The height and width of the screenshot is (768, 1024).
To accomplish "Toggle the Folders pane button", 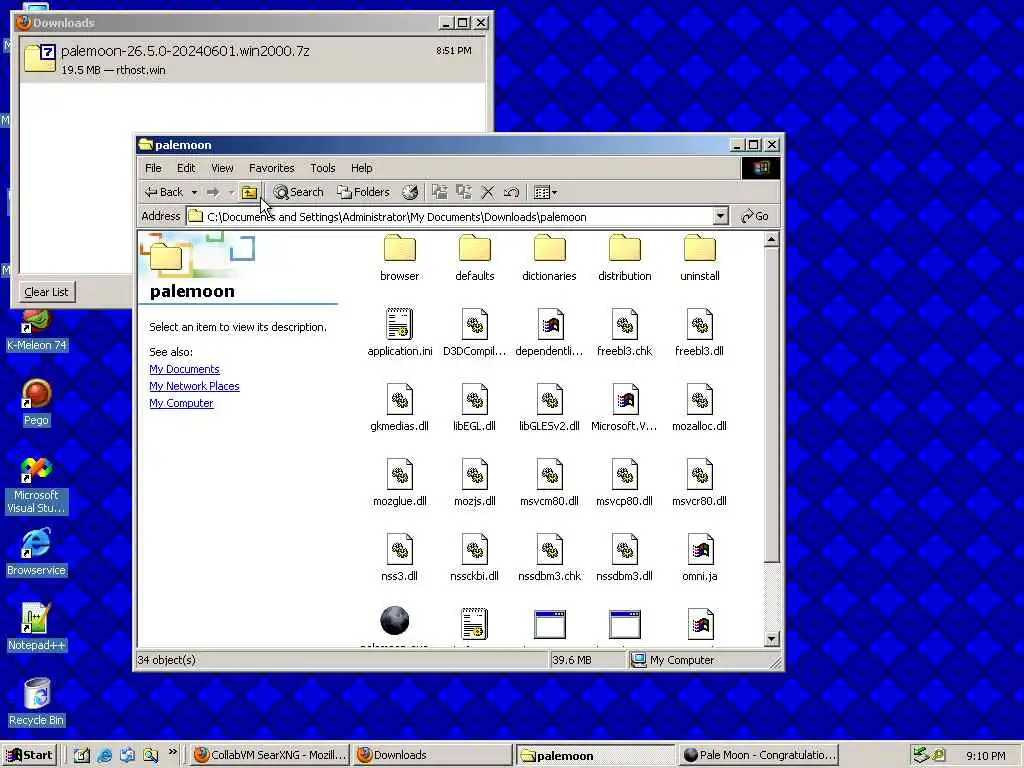I will tap(363, 192).
